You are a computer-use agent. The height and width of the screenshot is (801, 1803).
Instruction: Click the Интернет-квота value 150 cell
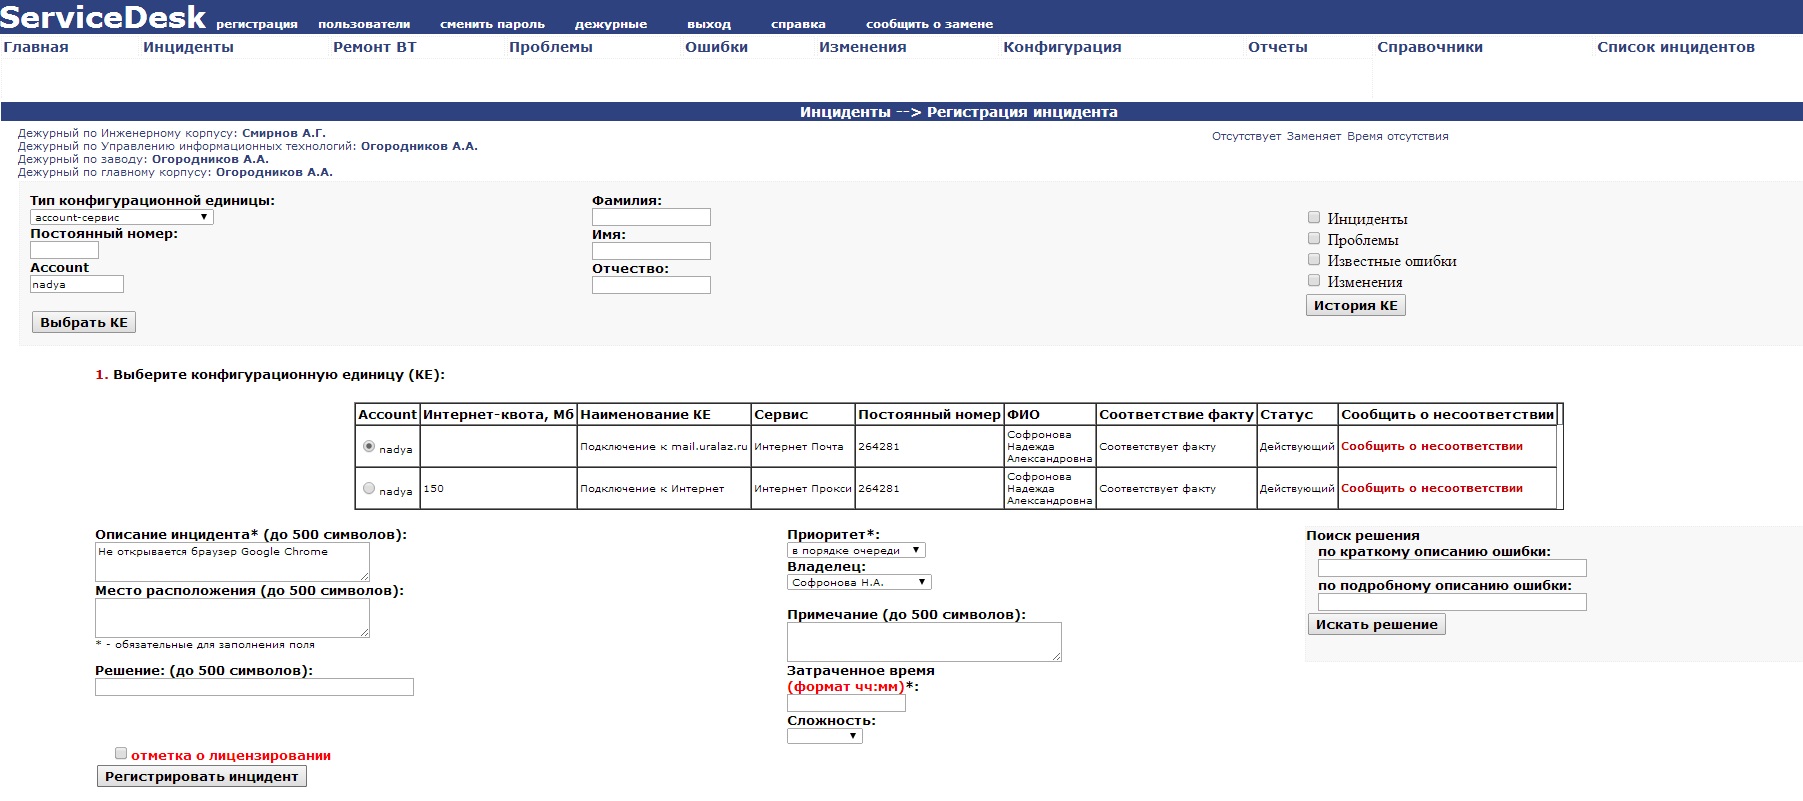(499, 488)
